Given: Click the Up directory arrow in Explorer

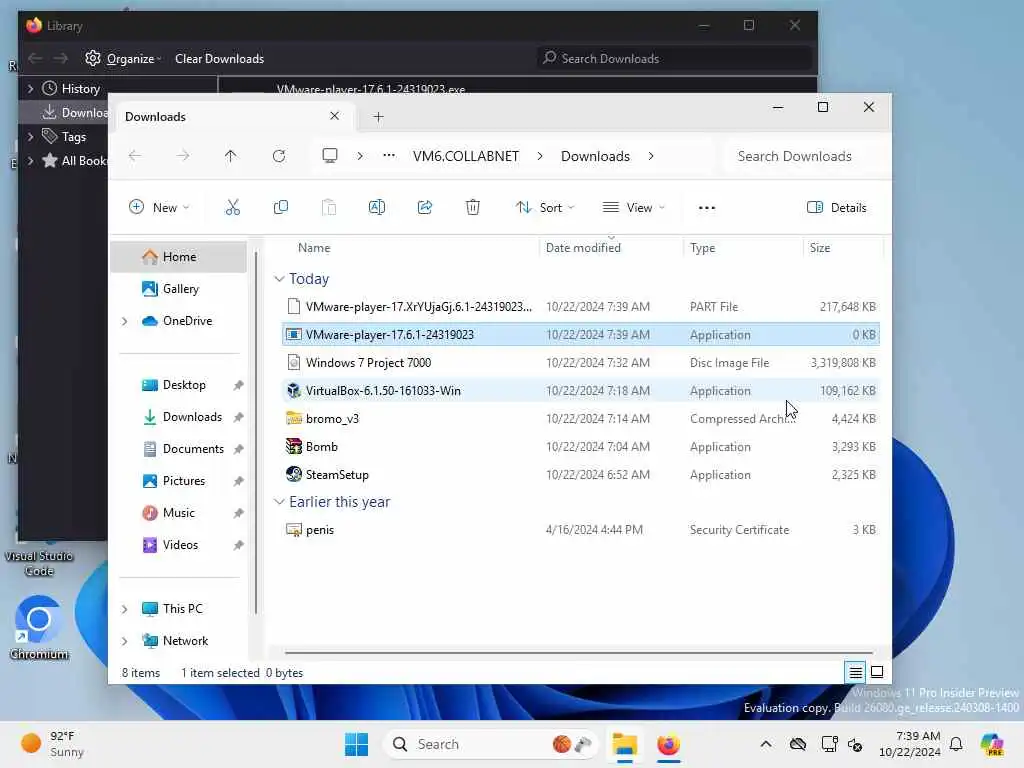Looking at the screenshot, I should point(231,156).
